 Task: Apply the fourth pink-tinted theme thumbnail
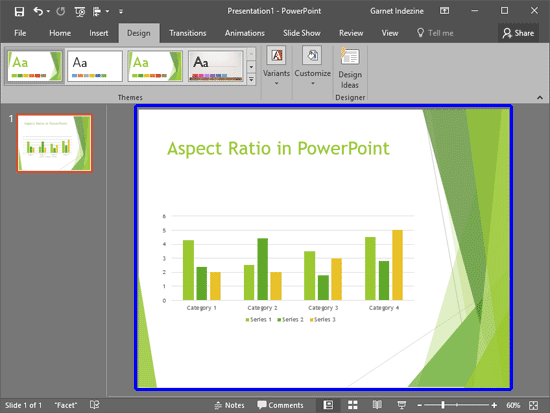point(215,66)
